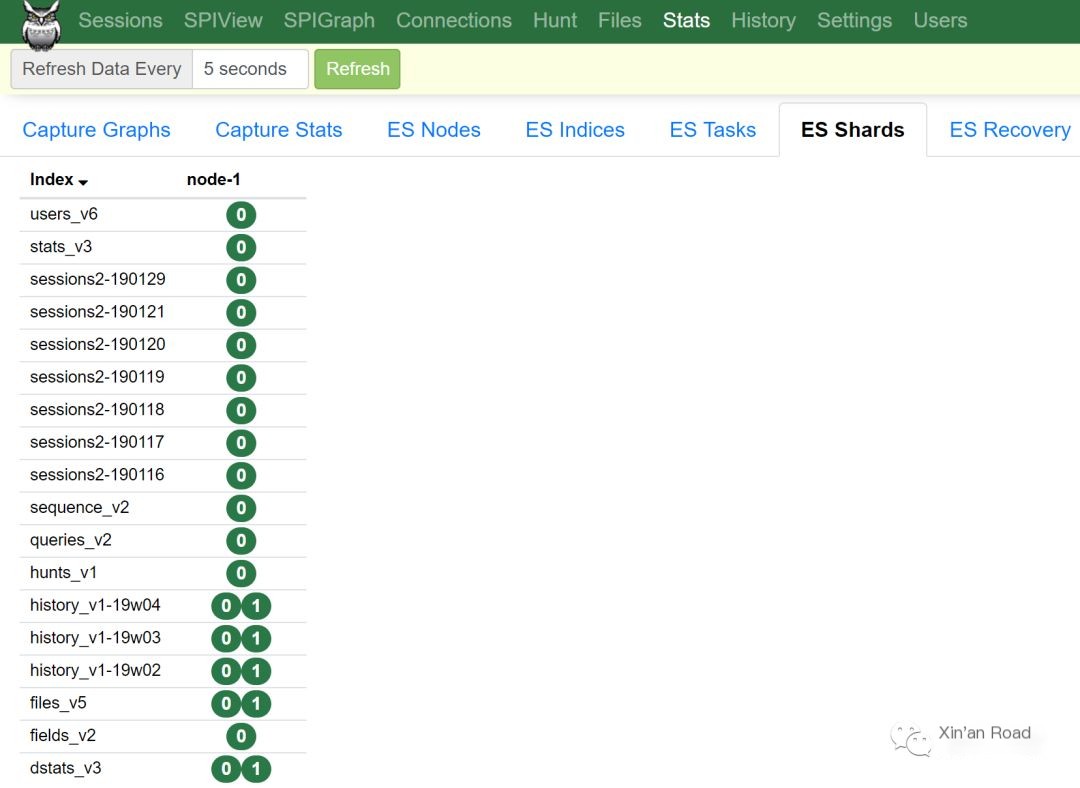Select the ES Shards tab
Viewport: 1080px width, 788px height.
tap(853, 129)
